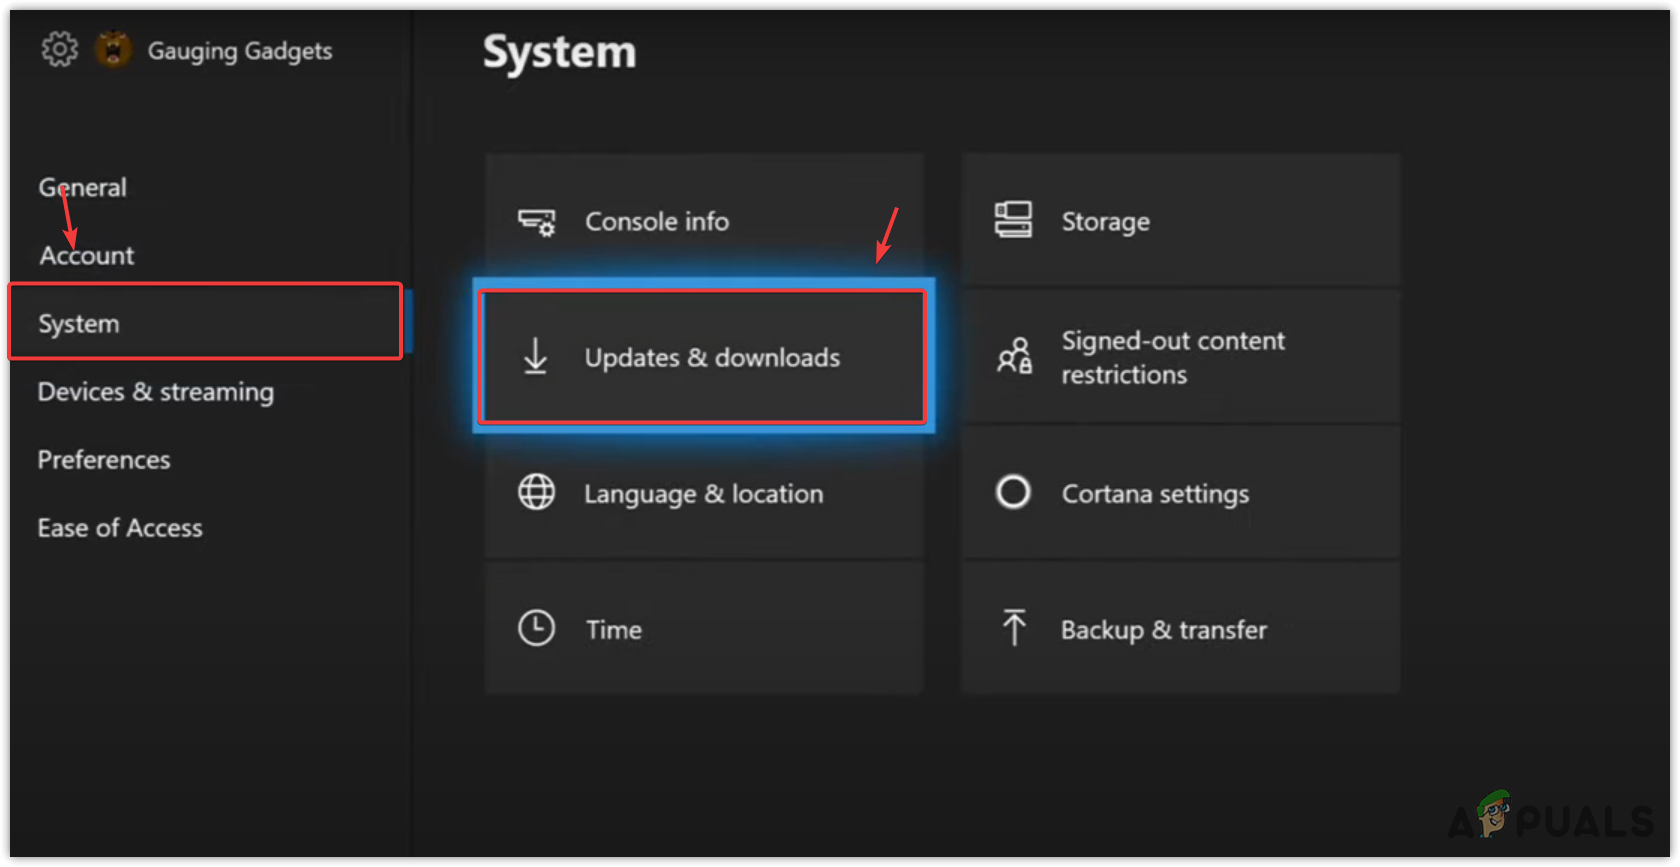Screen dimensions: 1680x867
Task: Open the Preferences category
Action: tap(104, 460)
